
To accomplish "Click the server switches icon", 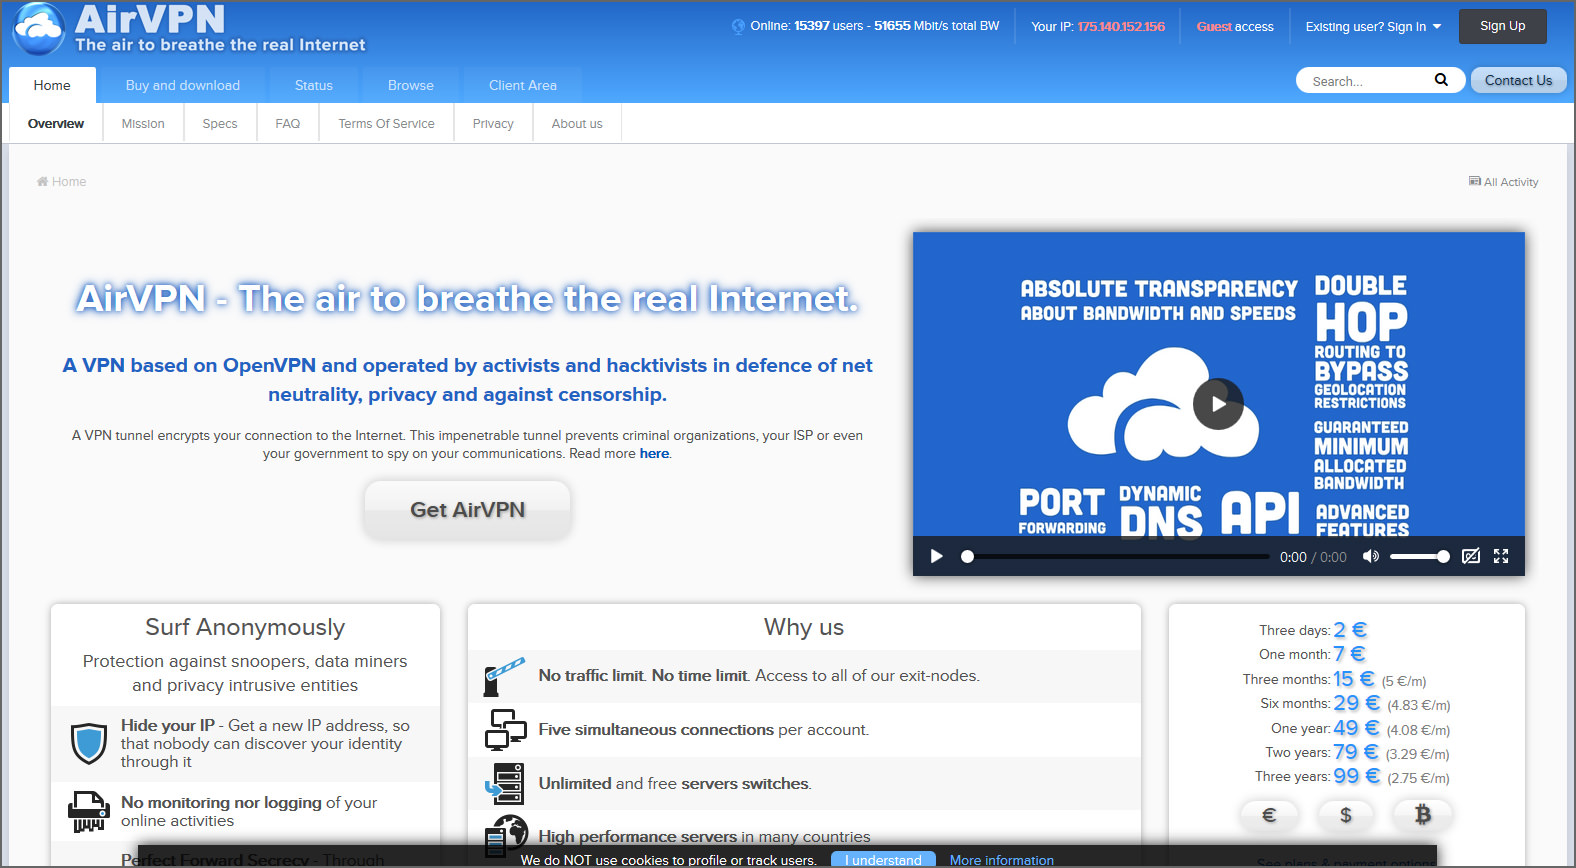I will pyautogui.click(x=505, y=784).
